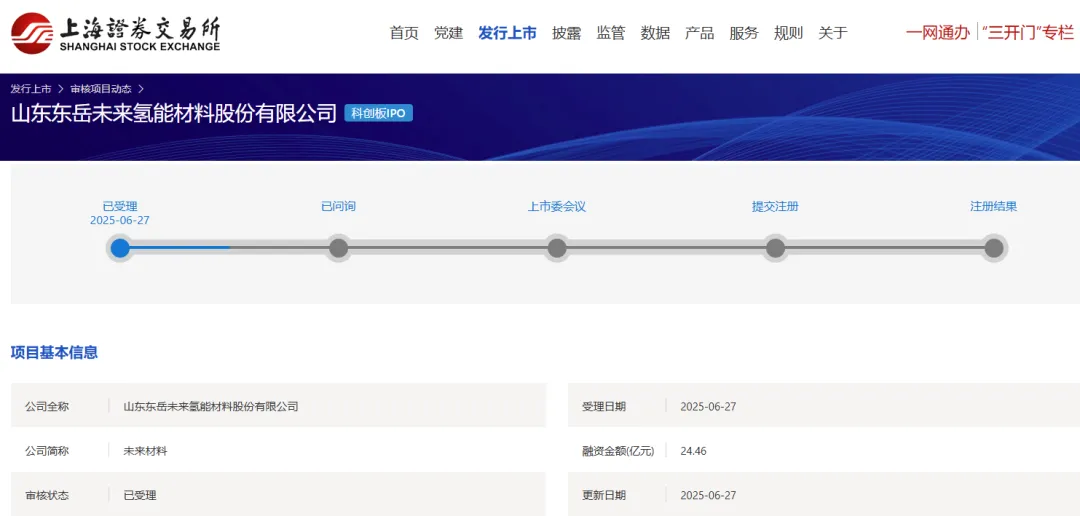Click the 公司简称 field label
1080x516 pixels.
(47, 451)
